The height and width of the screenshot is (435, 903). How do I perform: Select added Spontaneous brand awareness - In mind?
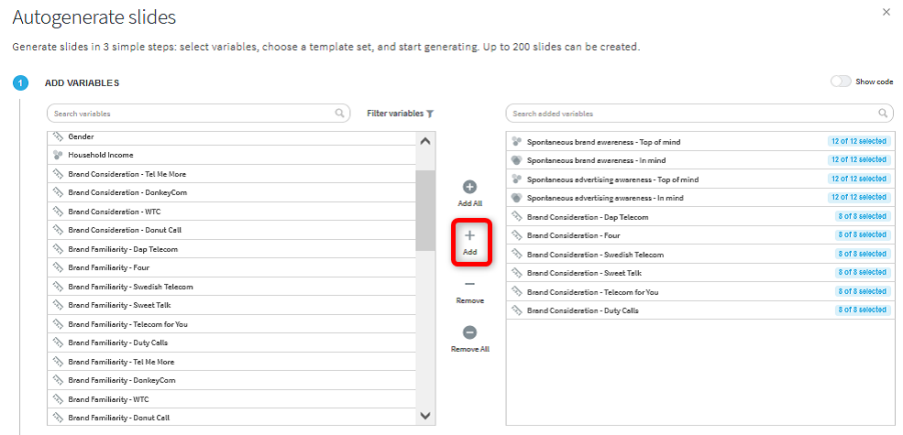pyautogui.click(x=700, y=160)
